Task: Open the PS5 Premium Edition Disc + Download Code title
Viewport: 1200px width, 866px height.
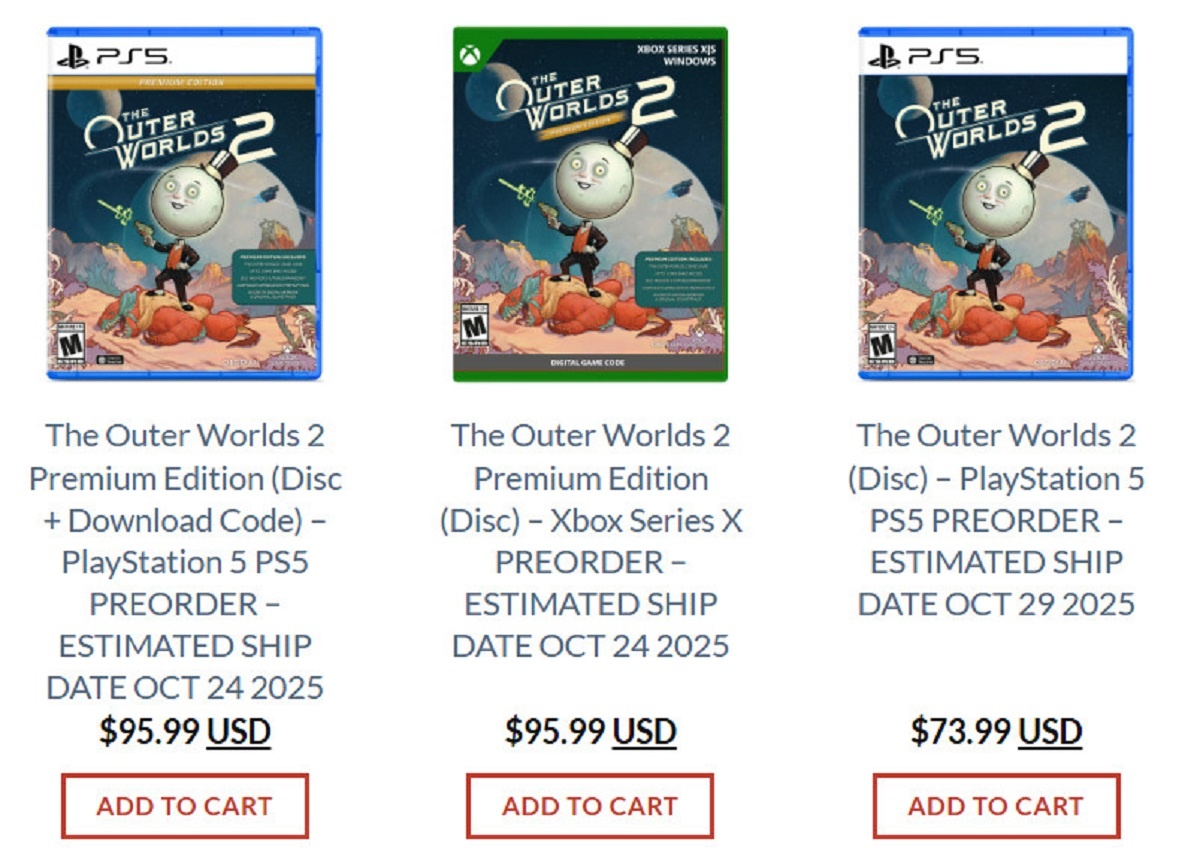Action: [185, 561]
